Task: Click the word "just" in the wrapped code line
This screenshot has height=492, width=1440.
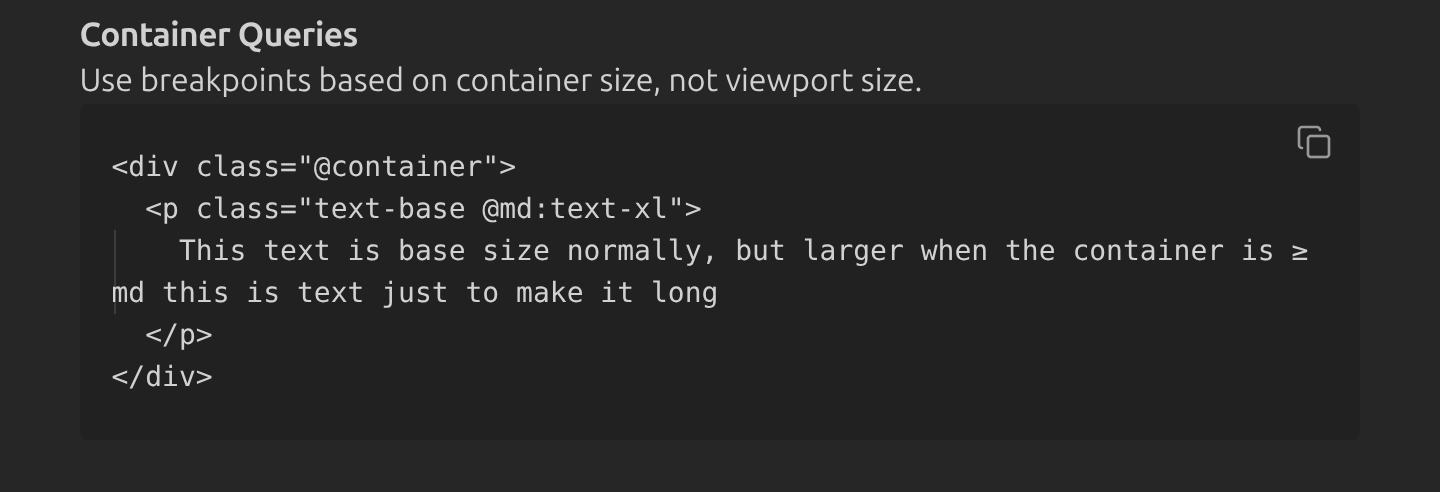Action: point(414,293)
